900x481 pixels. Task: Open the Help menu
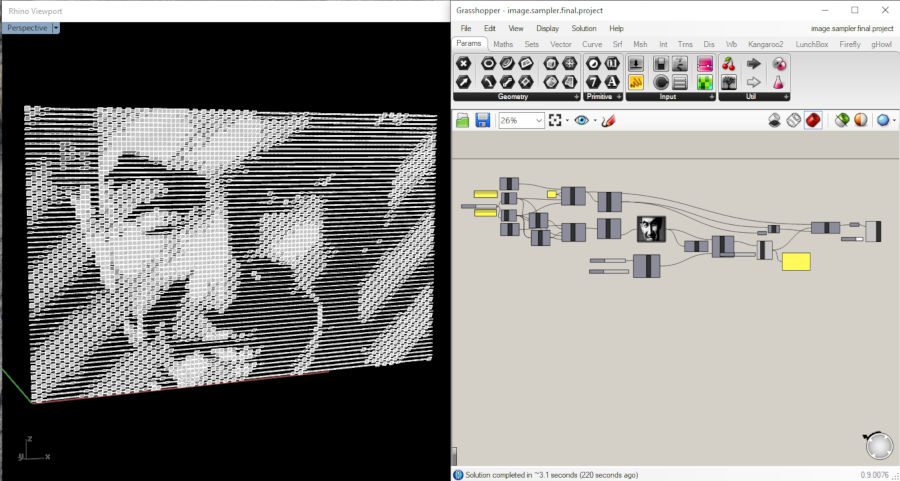pos(616,28)
